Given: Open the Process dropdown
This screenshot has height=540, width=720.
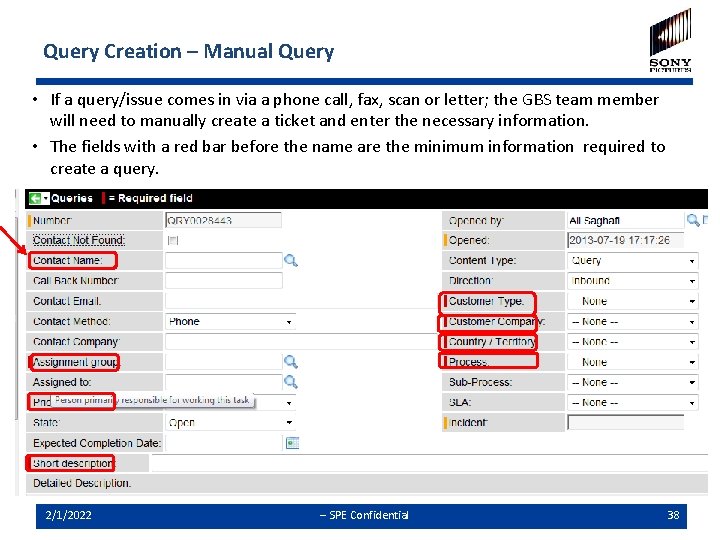Looking at the screenshot, I should pyautogui.click(x=633, y=362).
